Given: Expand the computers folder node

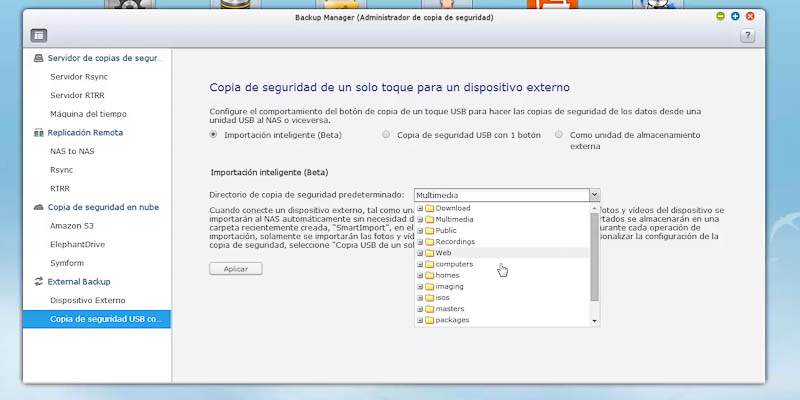Looking at the screenshot, I should point(420,264).
